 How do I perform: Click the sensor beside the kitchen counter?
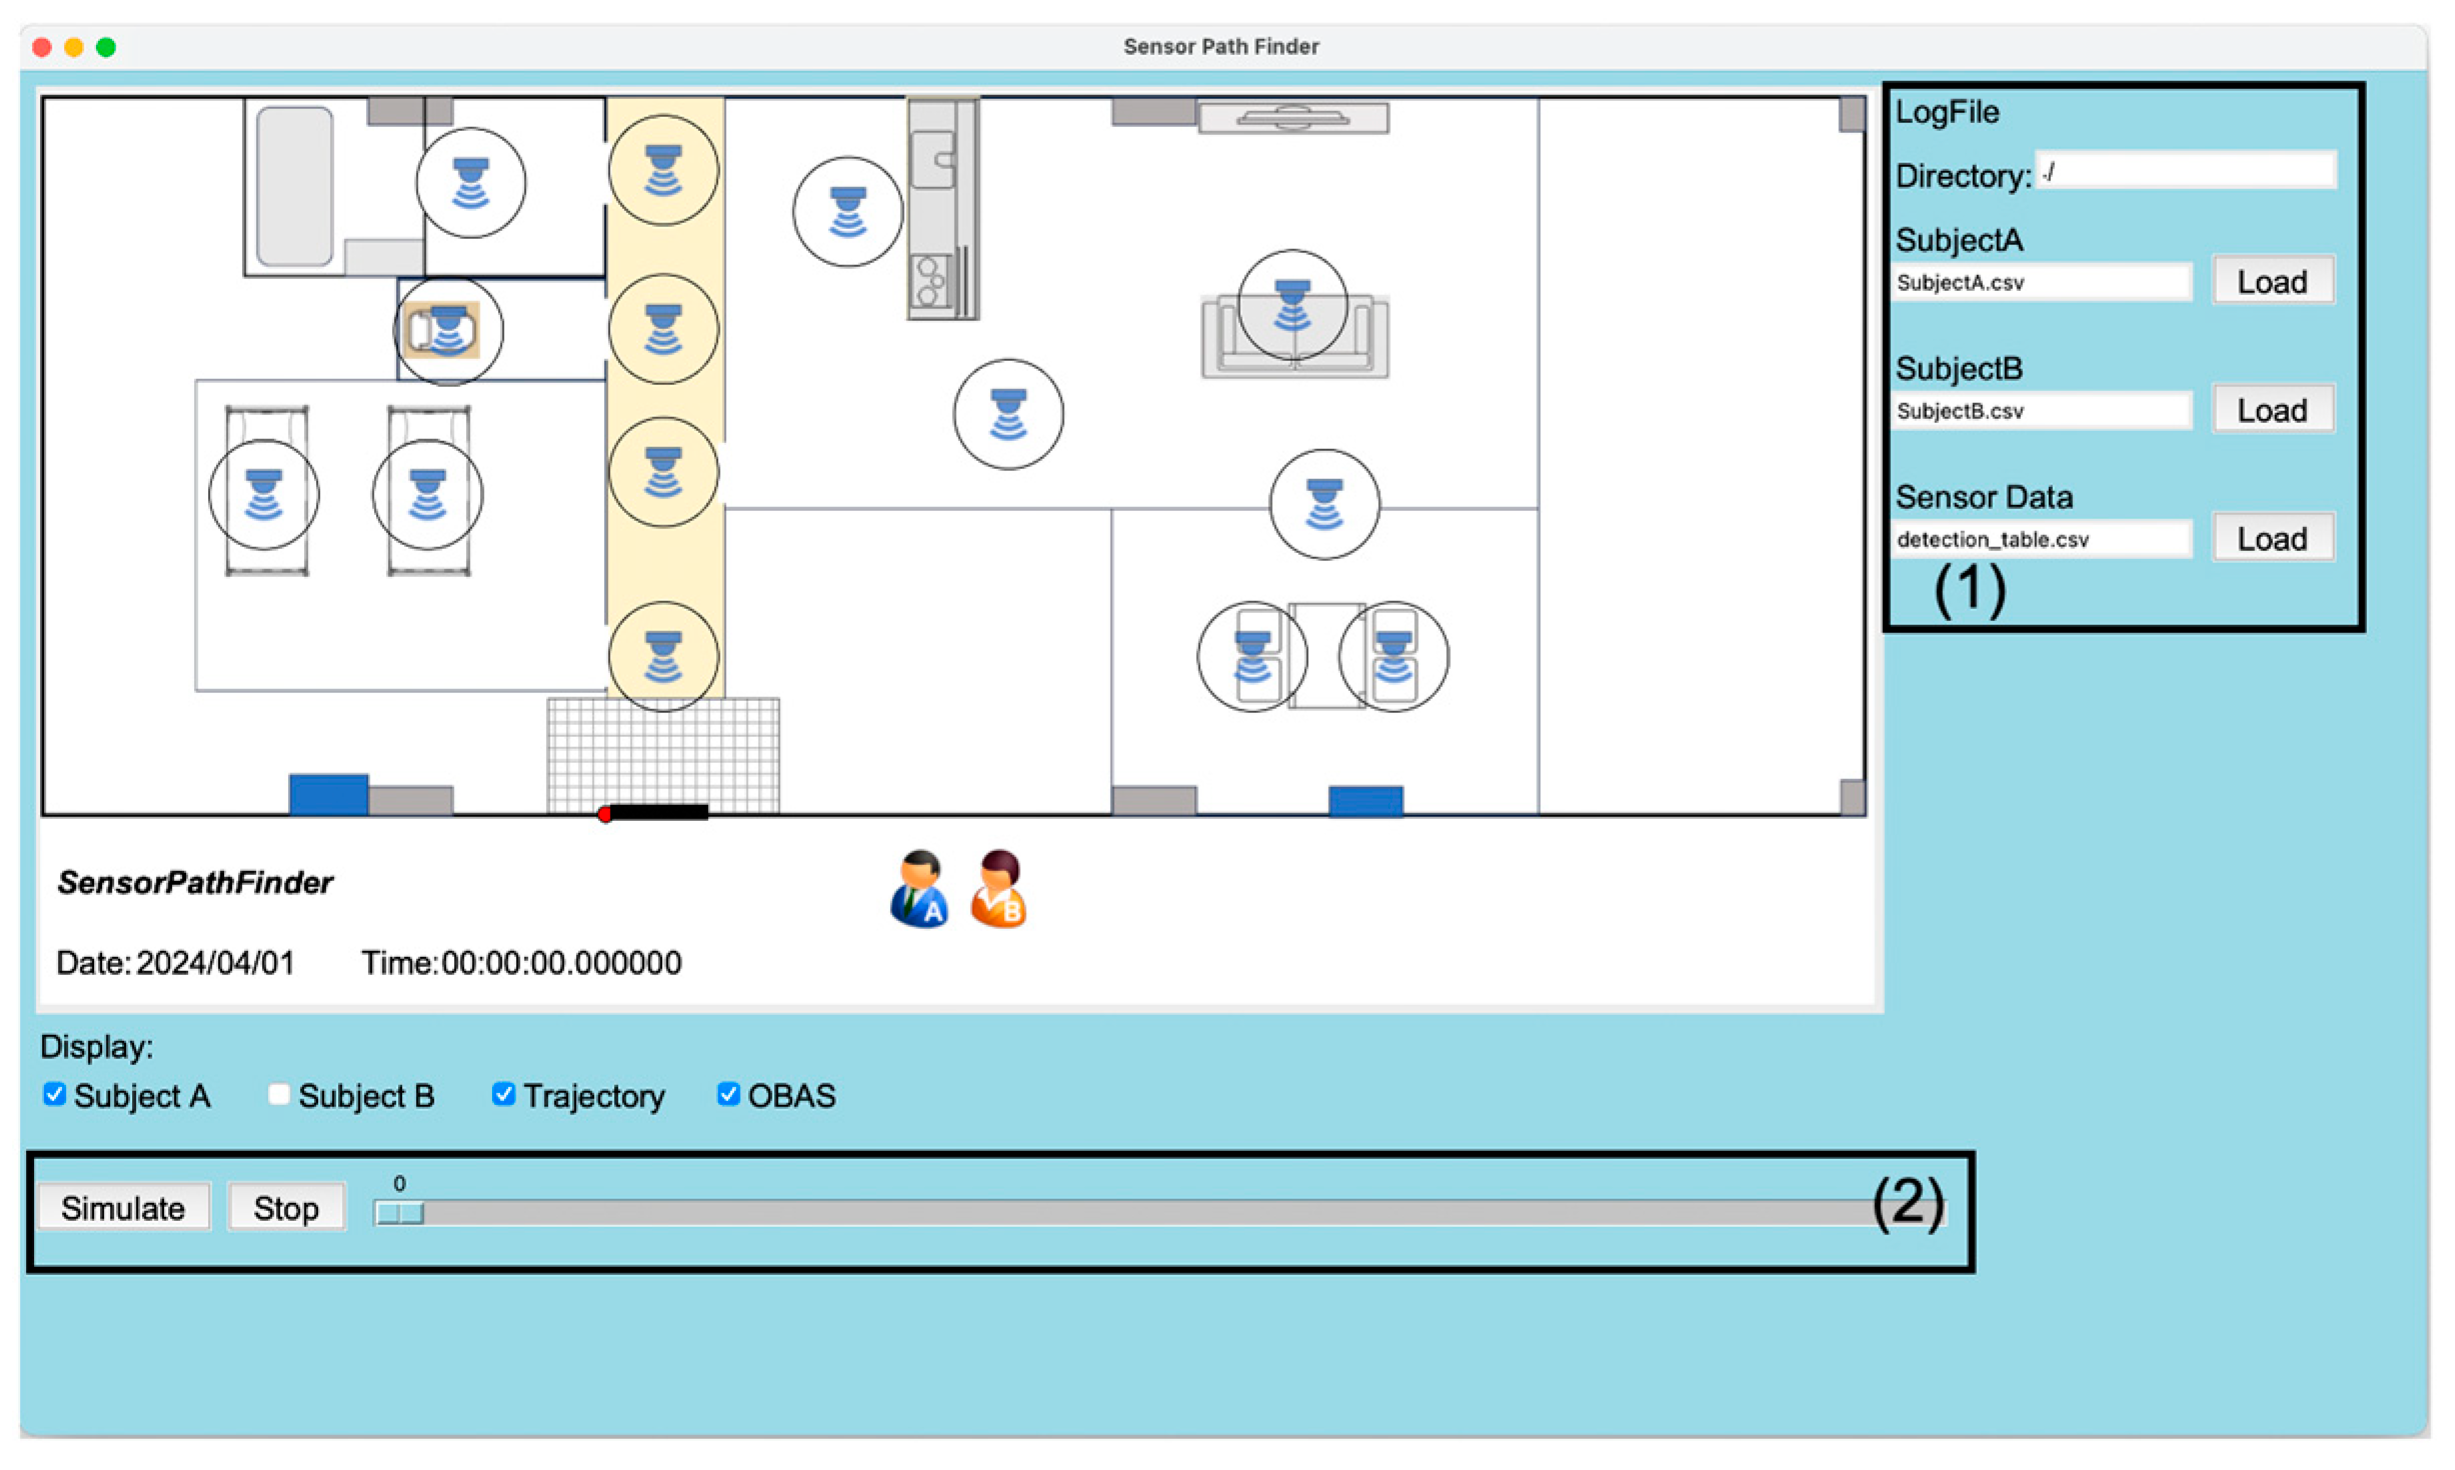[848, 212]
